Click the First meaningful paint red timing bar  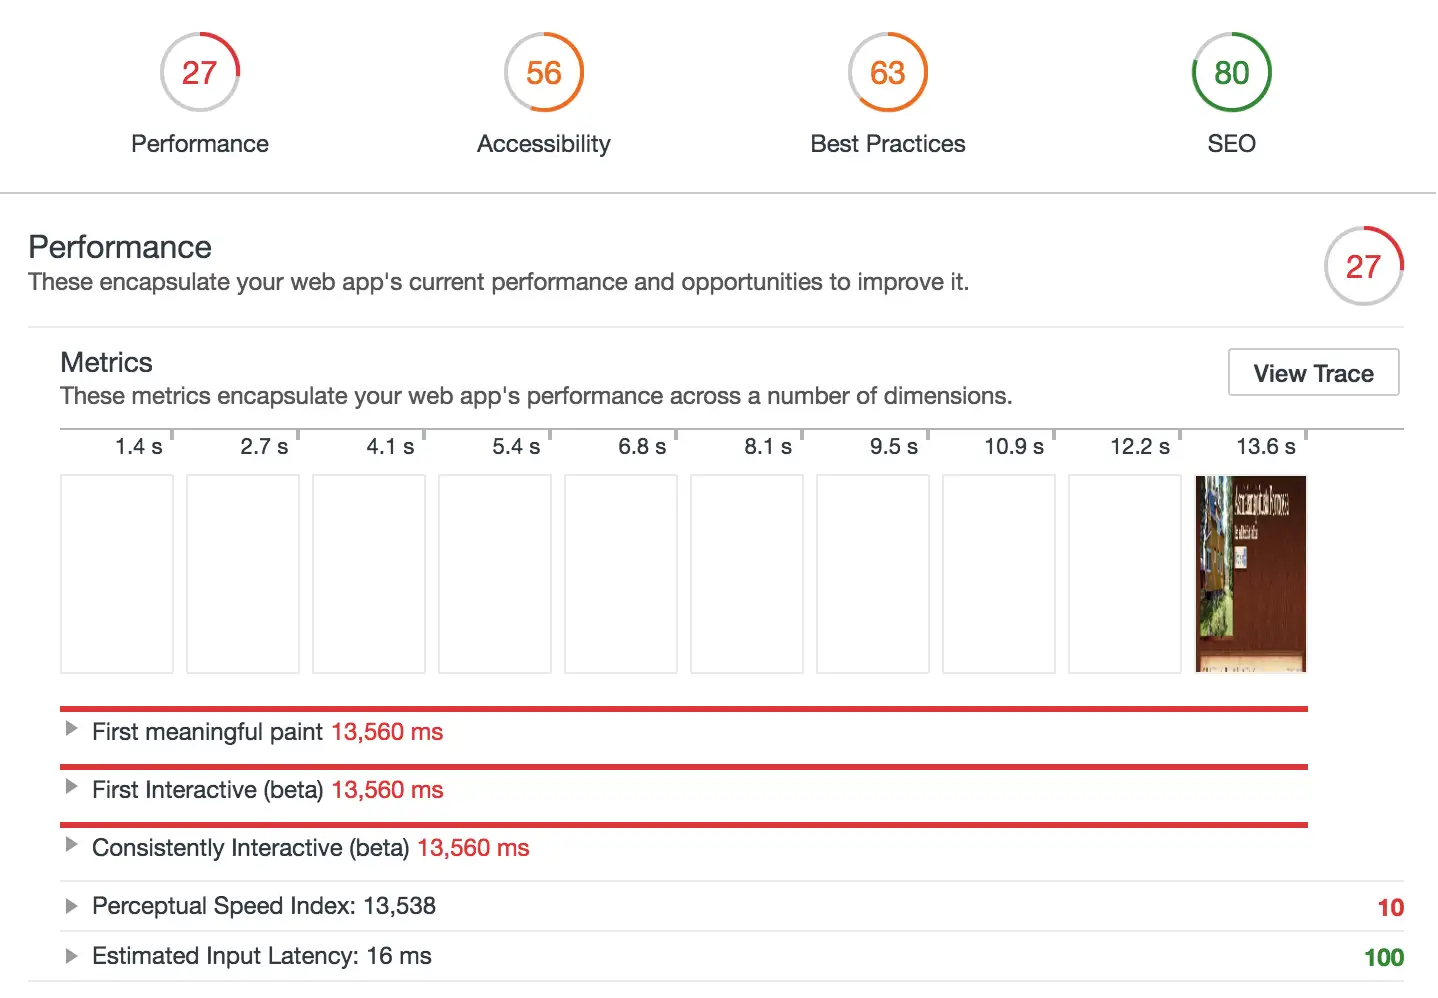click(684, 709)
